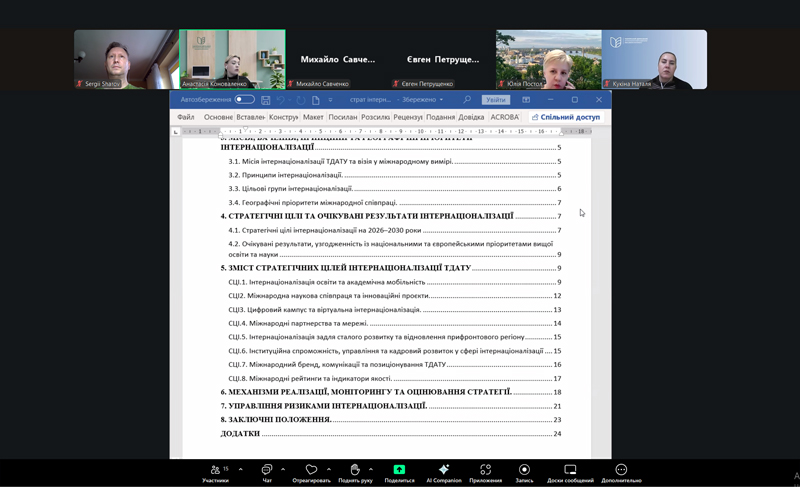Switch to the Посилання ribbon tab

tap(343, 117)
